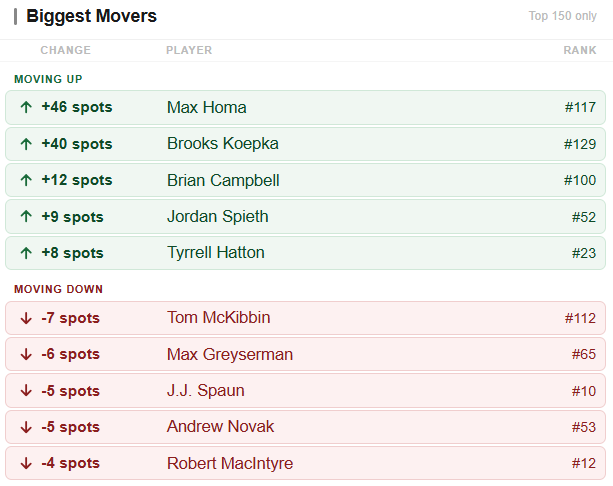Select Max Greyserman in moving down list
The height and width of the screenshot is (486, 613).
230,354
